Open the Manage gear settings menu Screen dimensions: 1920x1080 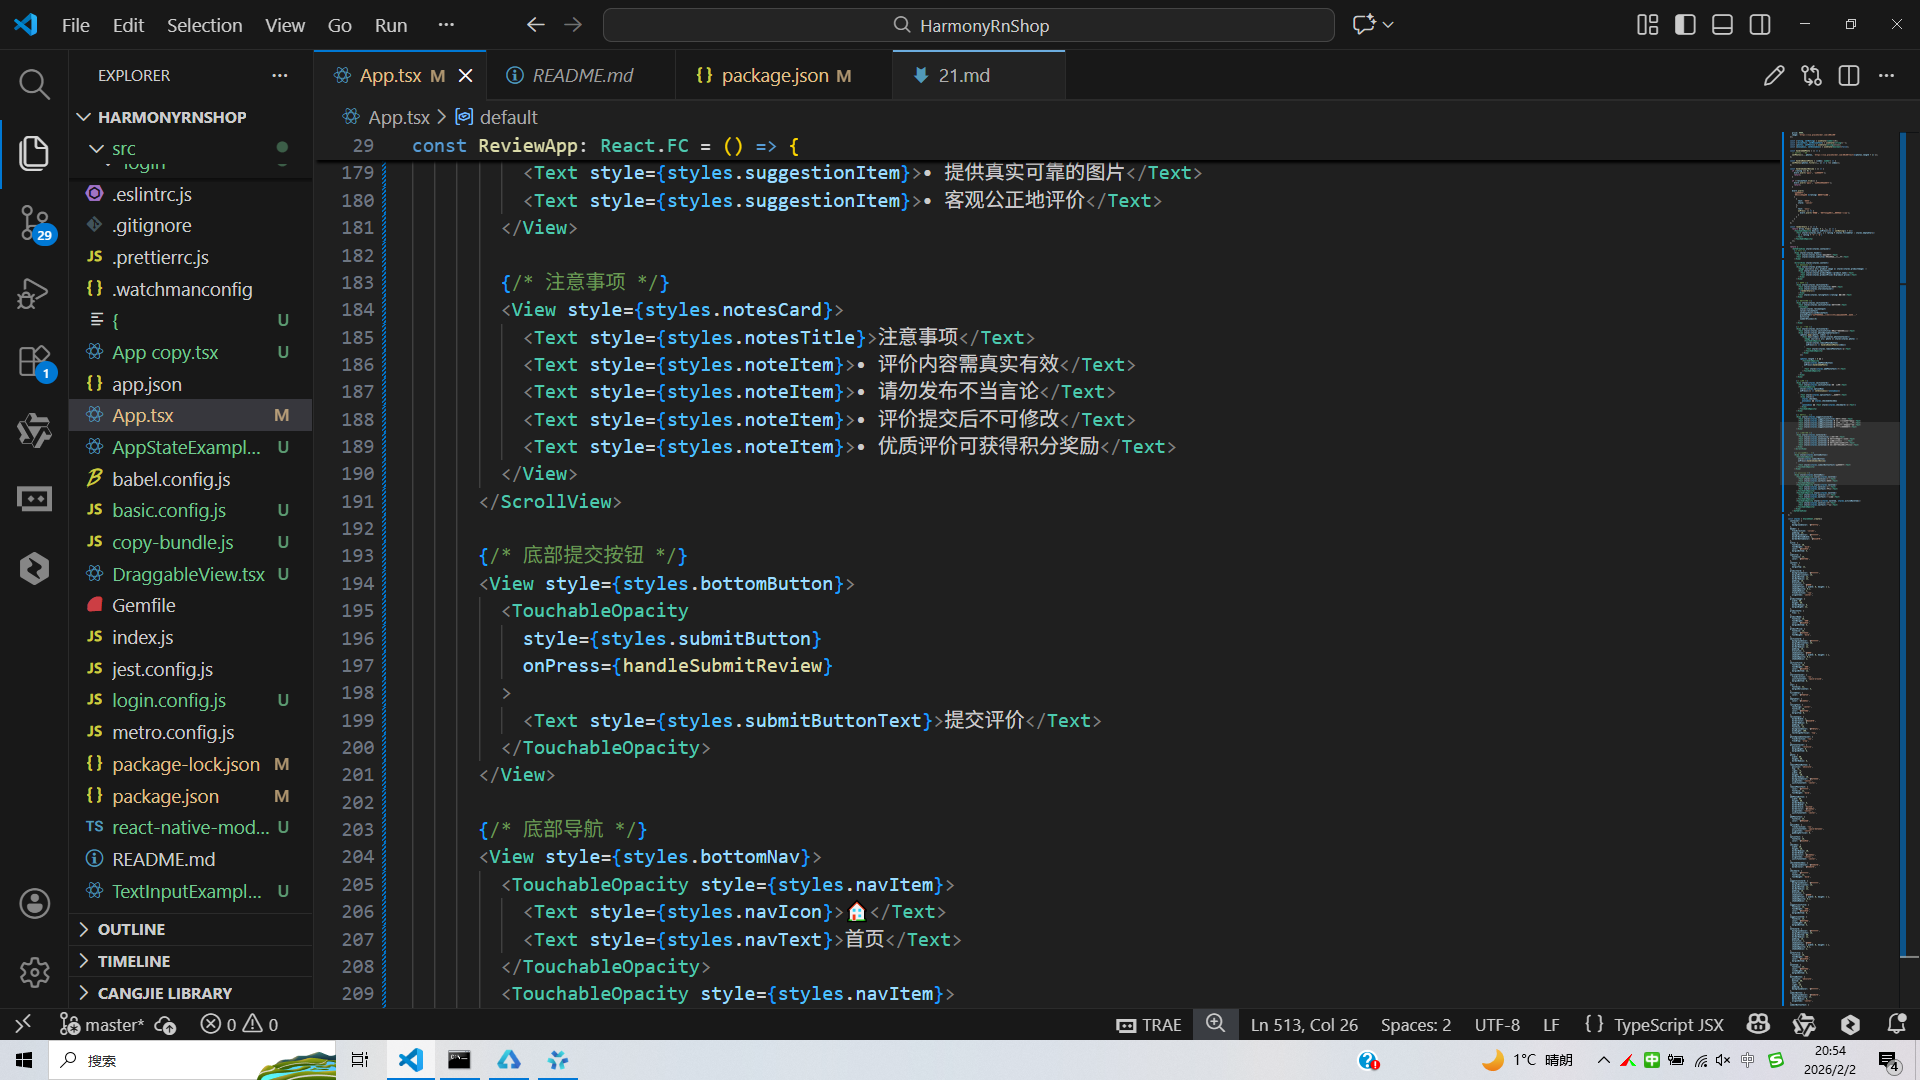tap(34, 972)
